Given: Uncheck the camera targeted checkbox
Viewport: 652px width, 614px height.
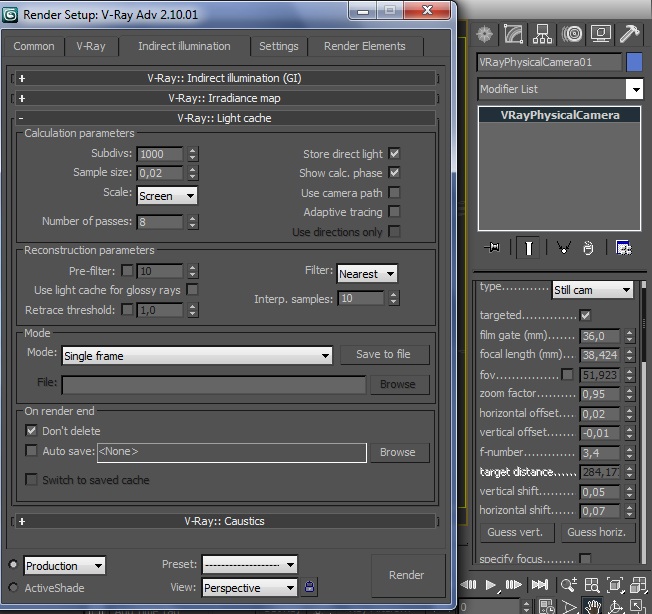Looking at the screenshot, I should (x=585, y=315).
